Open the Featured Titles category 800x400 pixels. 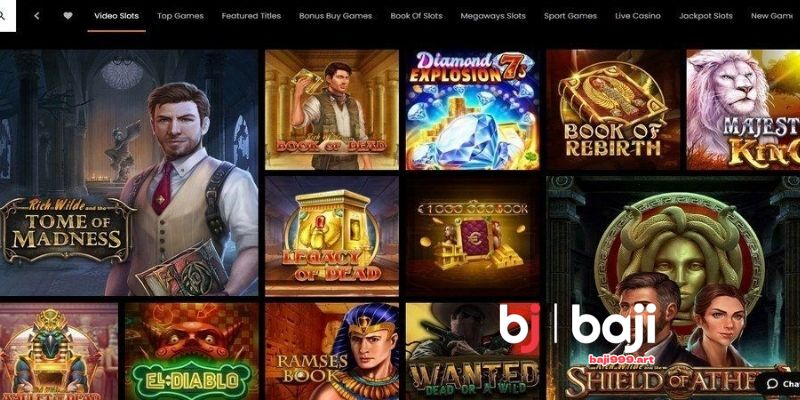click(251, 16)
